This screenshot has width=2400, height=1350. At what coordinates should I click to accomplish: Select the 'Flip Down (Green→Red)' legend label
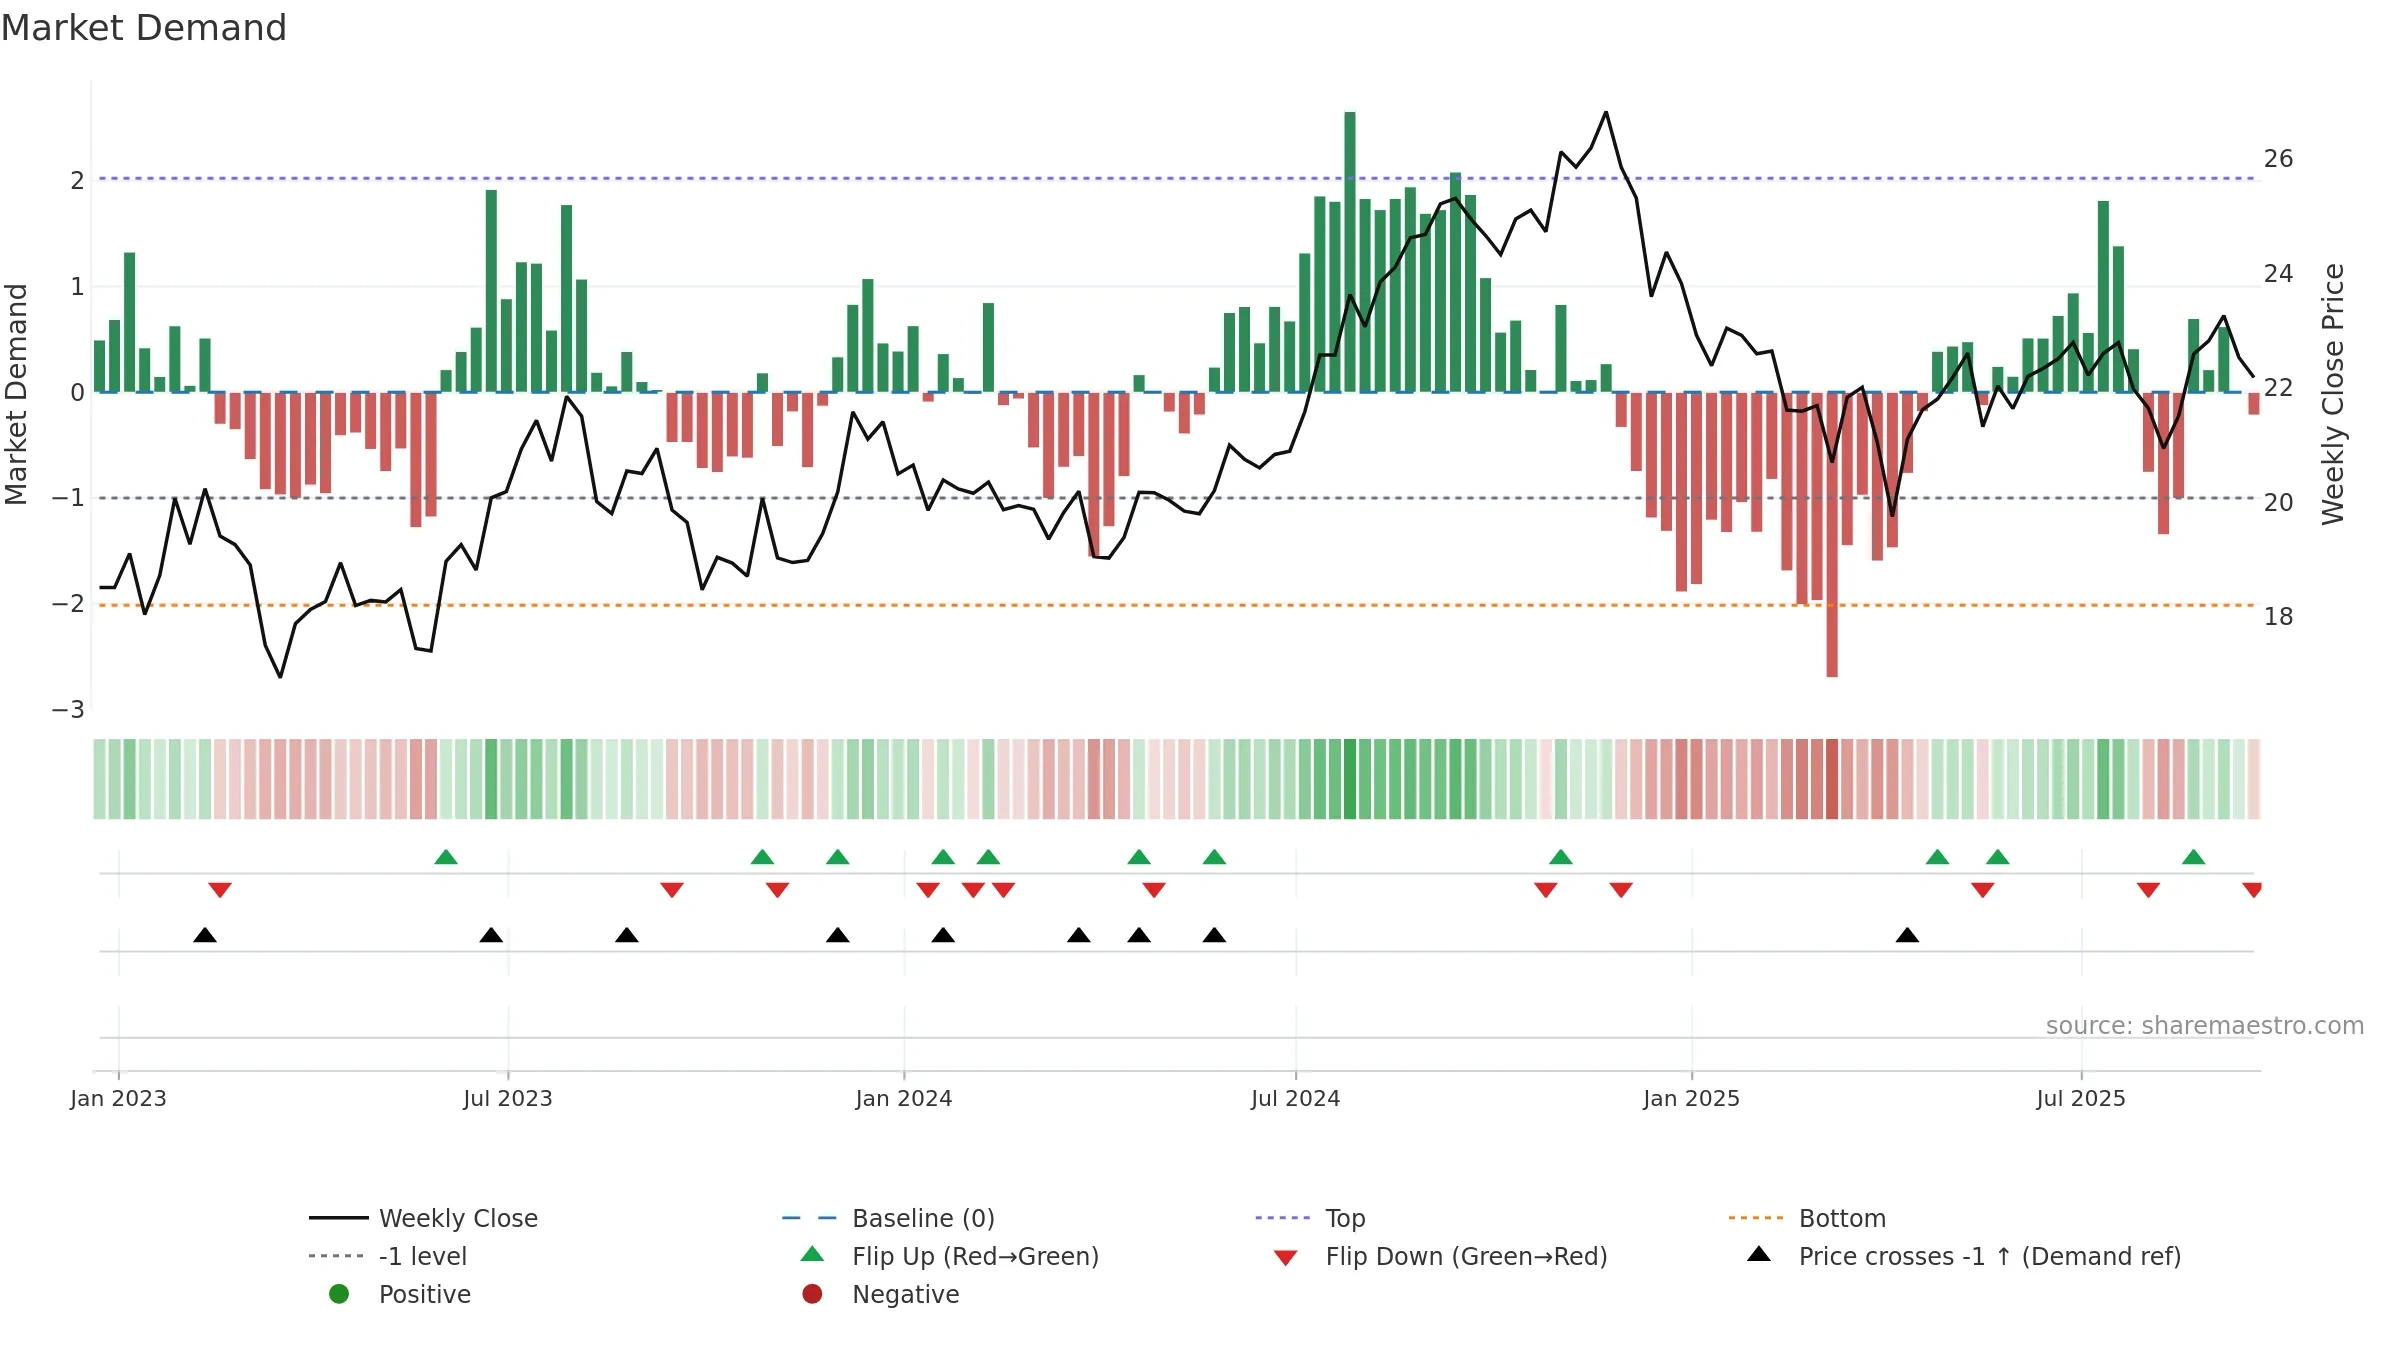[1466, 1256]
